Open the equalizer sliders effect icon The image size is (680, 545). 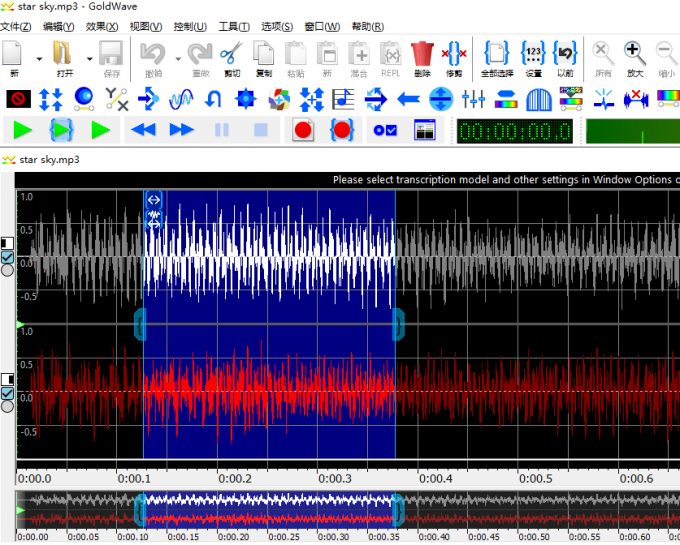(474, 99)
